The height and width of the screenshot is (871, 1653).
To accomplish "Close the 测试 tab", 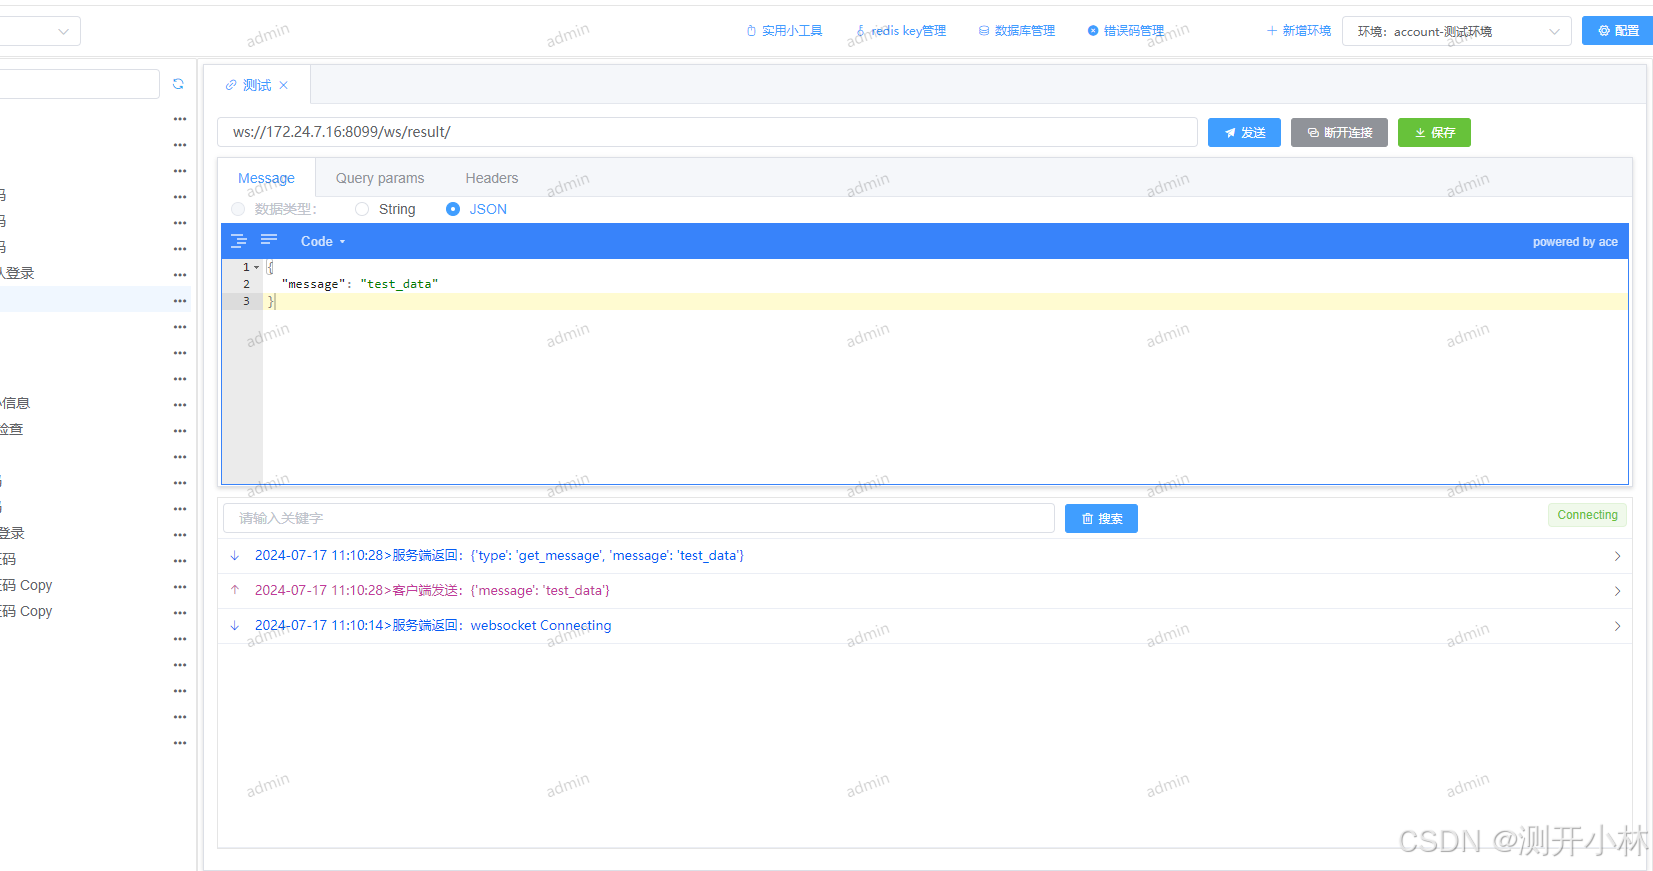I will pyautogui.click(x=284, y=85).
